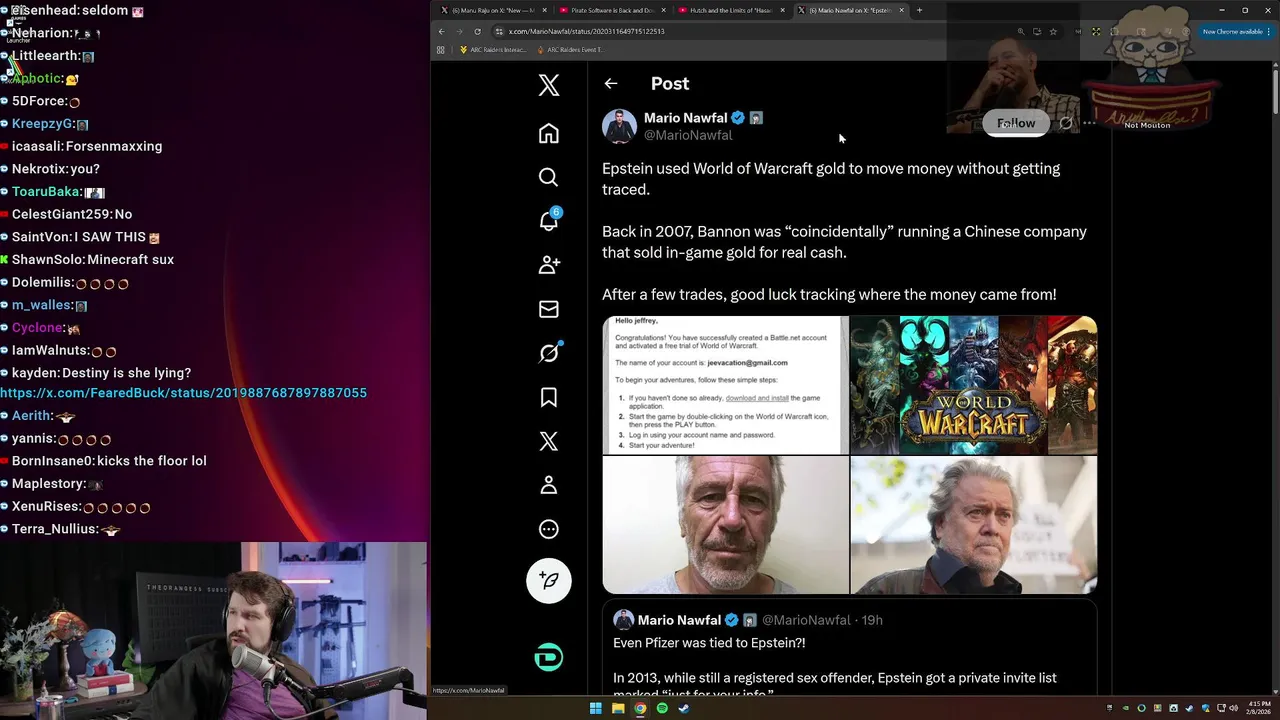Switch to Hutch and the Limits tab
Image resolution: width=1280 pixels, height=720 pixels.
click(x=731, y=10)
